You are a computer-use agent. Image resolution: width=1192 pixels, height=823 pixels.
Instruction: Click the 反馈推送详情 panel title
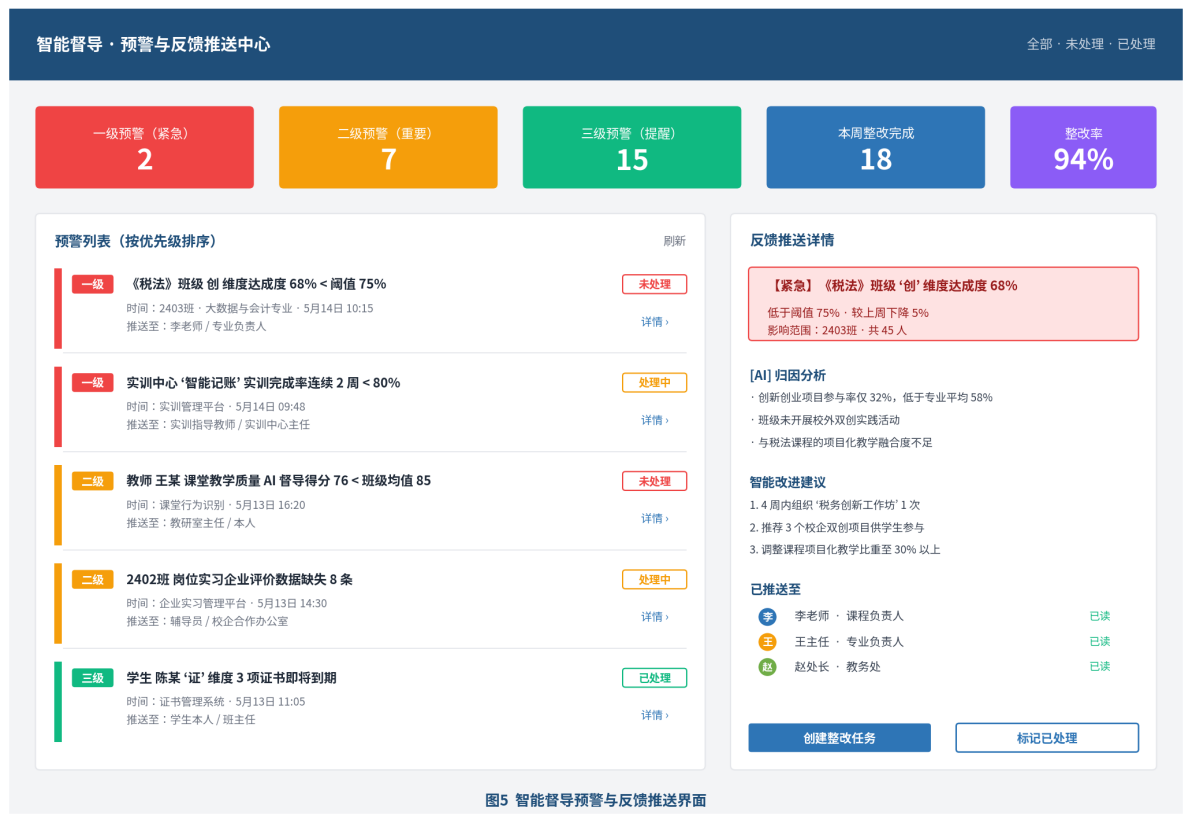(x=792, y=240)
